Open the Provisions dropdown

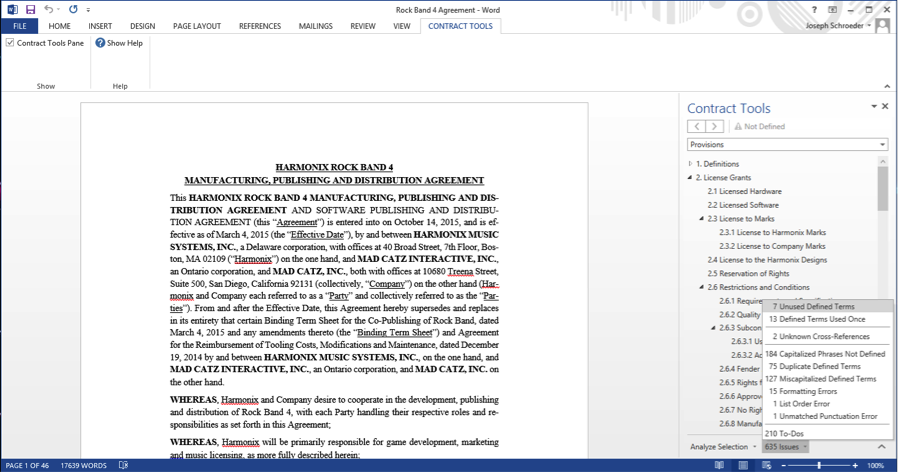tap(787, 144)
